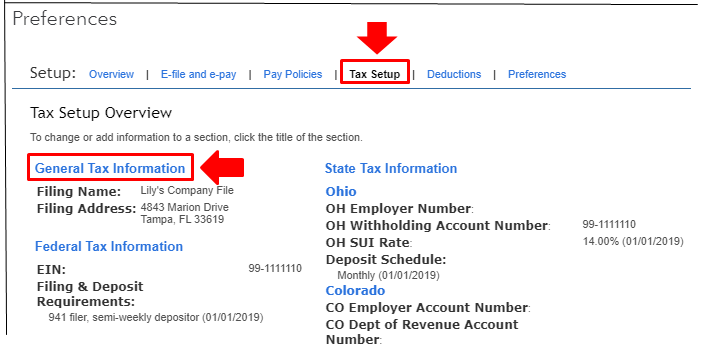
Task: Click the Monthly (01/01/2019) deposit schedule
Action: (388, 275)
